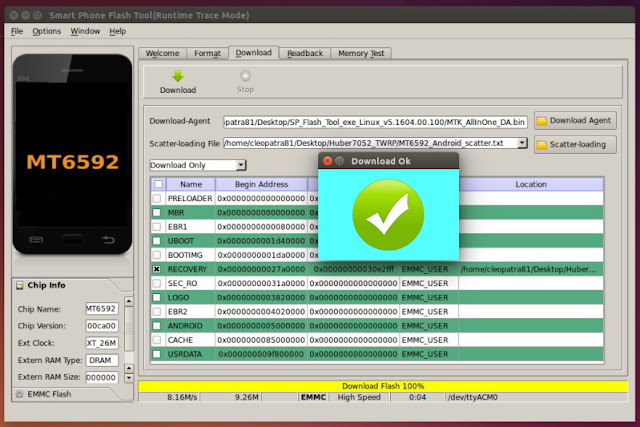This screenshot has width=640, height=427.
Task: Check the UBOOT partition checkbox
Action: 157,241
